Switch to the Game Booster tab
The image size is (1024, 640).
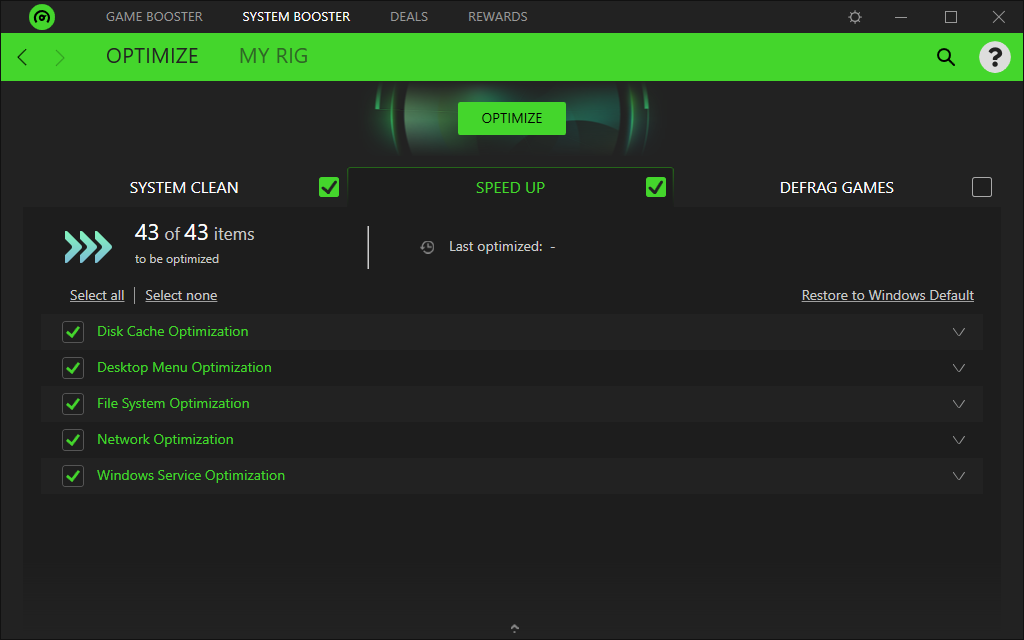click(x=154, y=17)
